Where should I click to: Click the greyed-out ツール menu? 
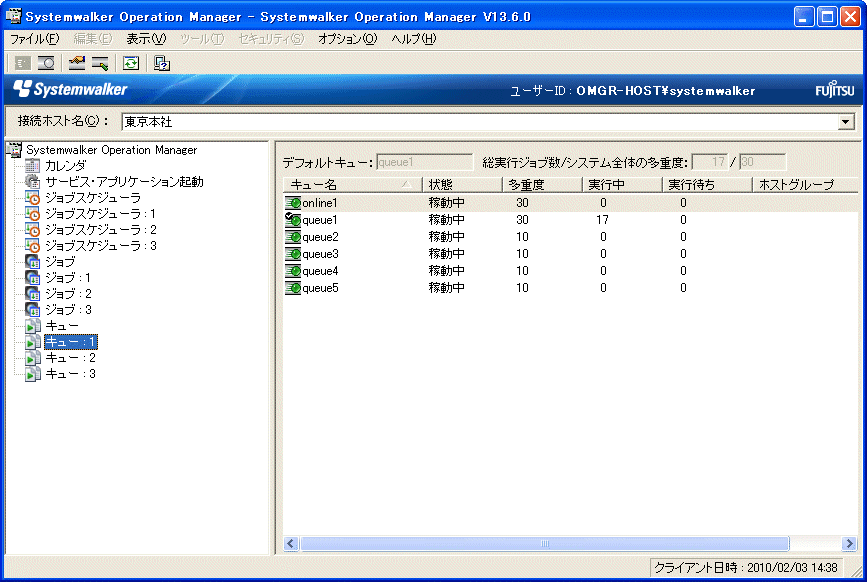click(x=202, y=39)
